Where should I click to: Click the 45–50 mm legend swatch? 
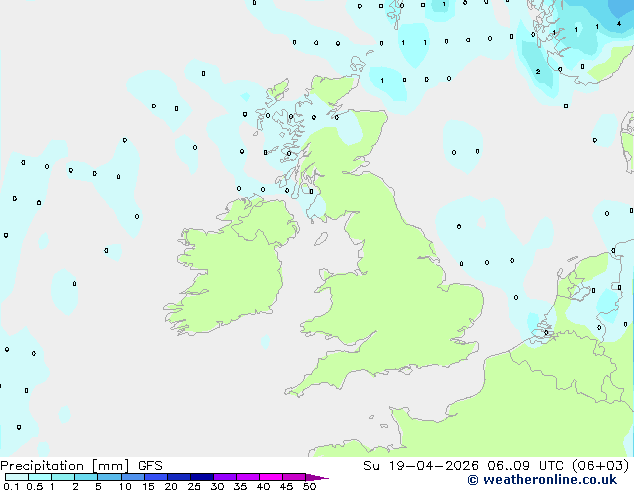[x=294, y=477]
